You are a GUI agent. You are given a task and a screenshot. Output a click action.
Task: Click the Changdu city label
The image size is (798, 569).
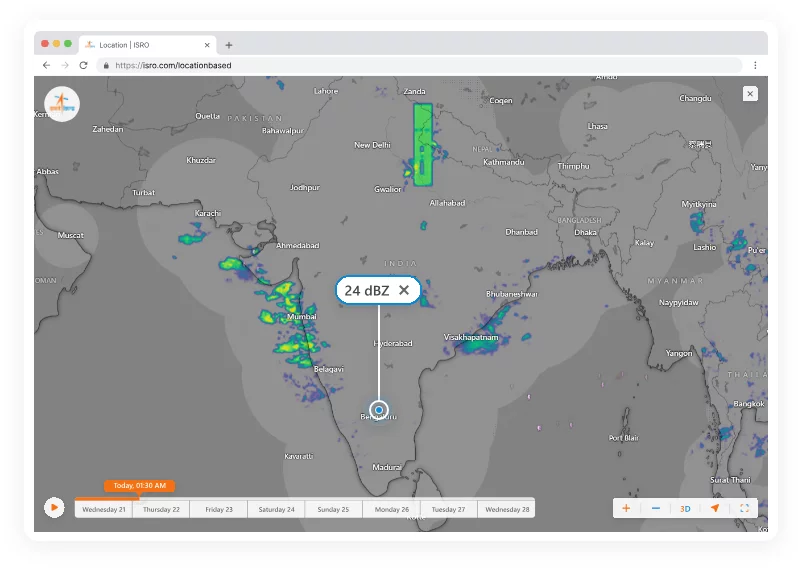695,99
